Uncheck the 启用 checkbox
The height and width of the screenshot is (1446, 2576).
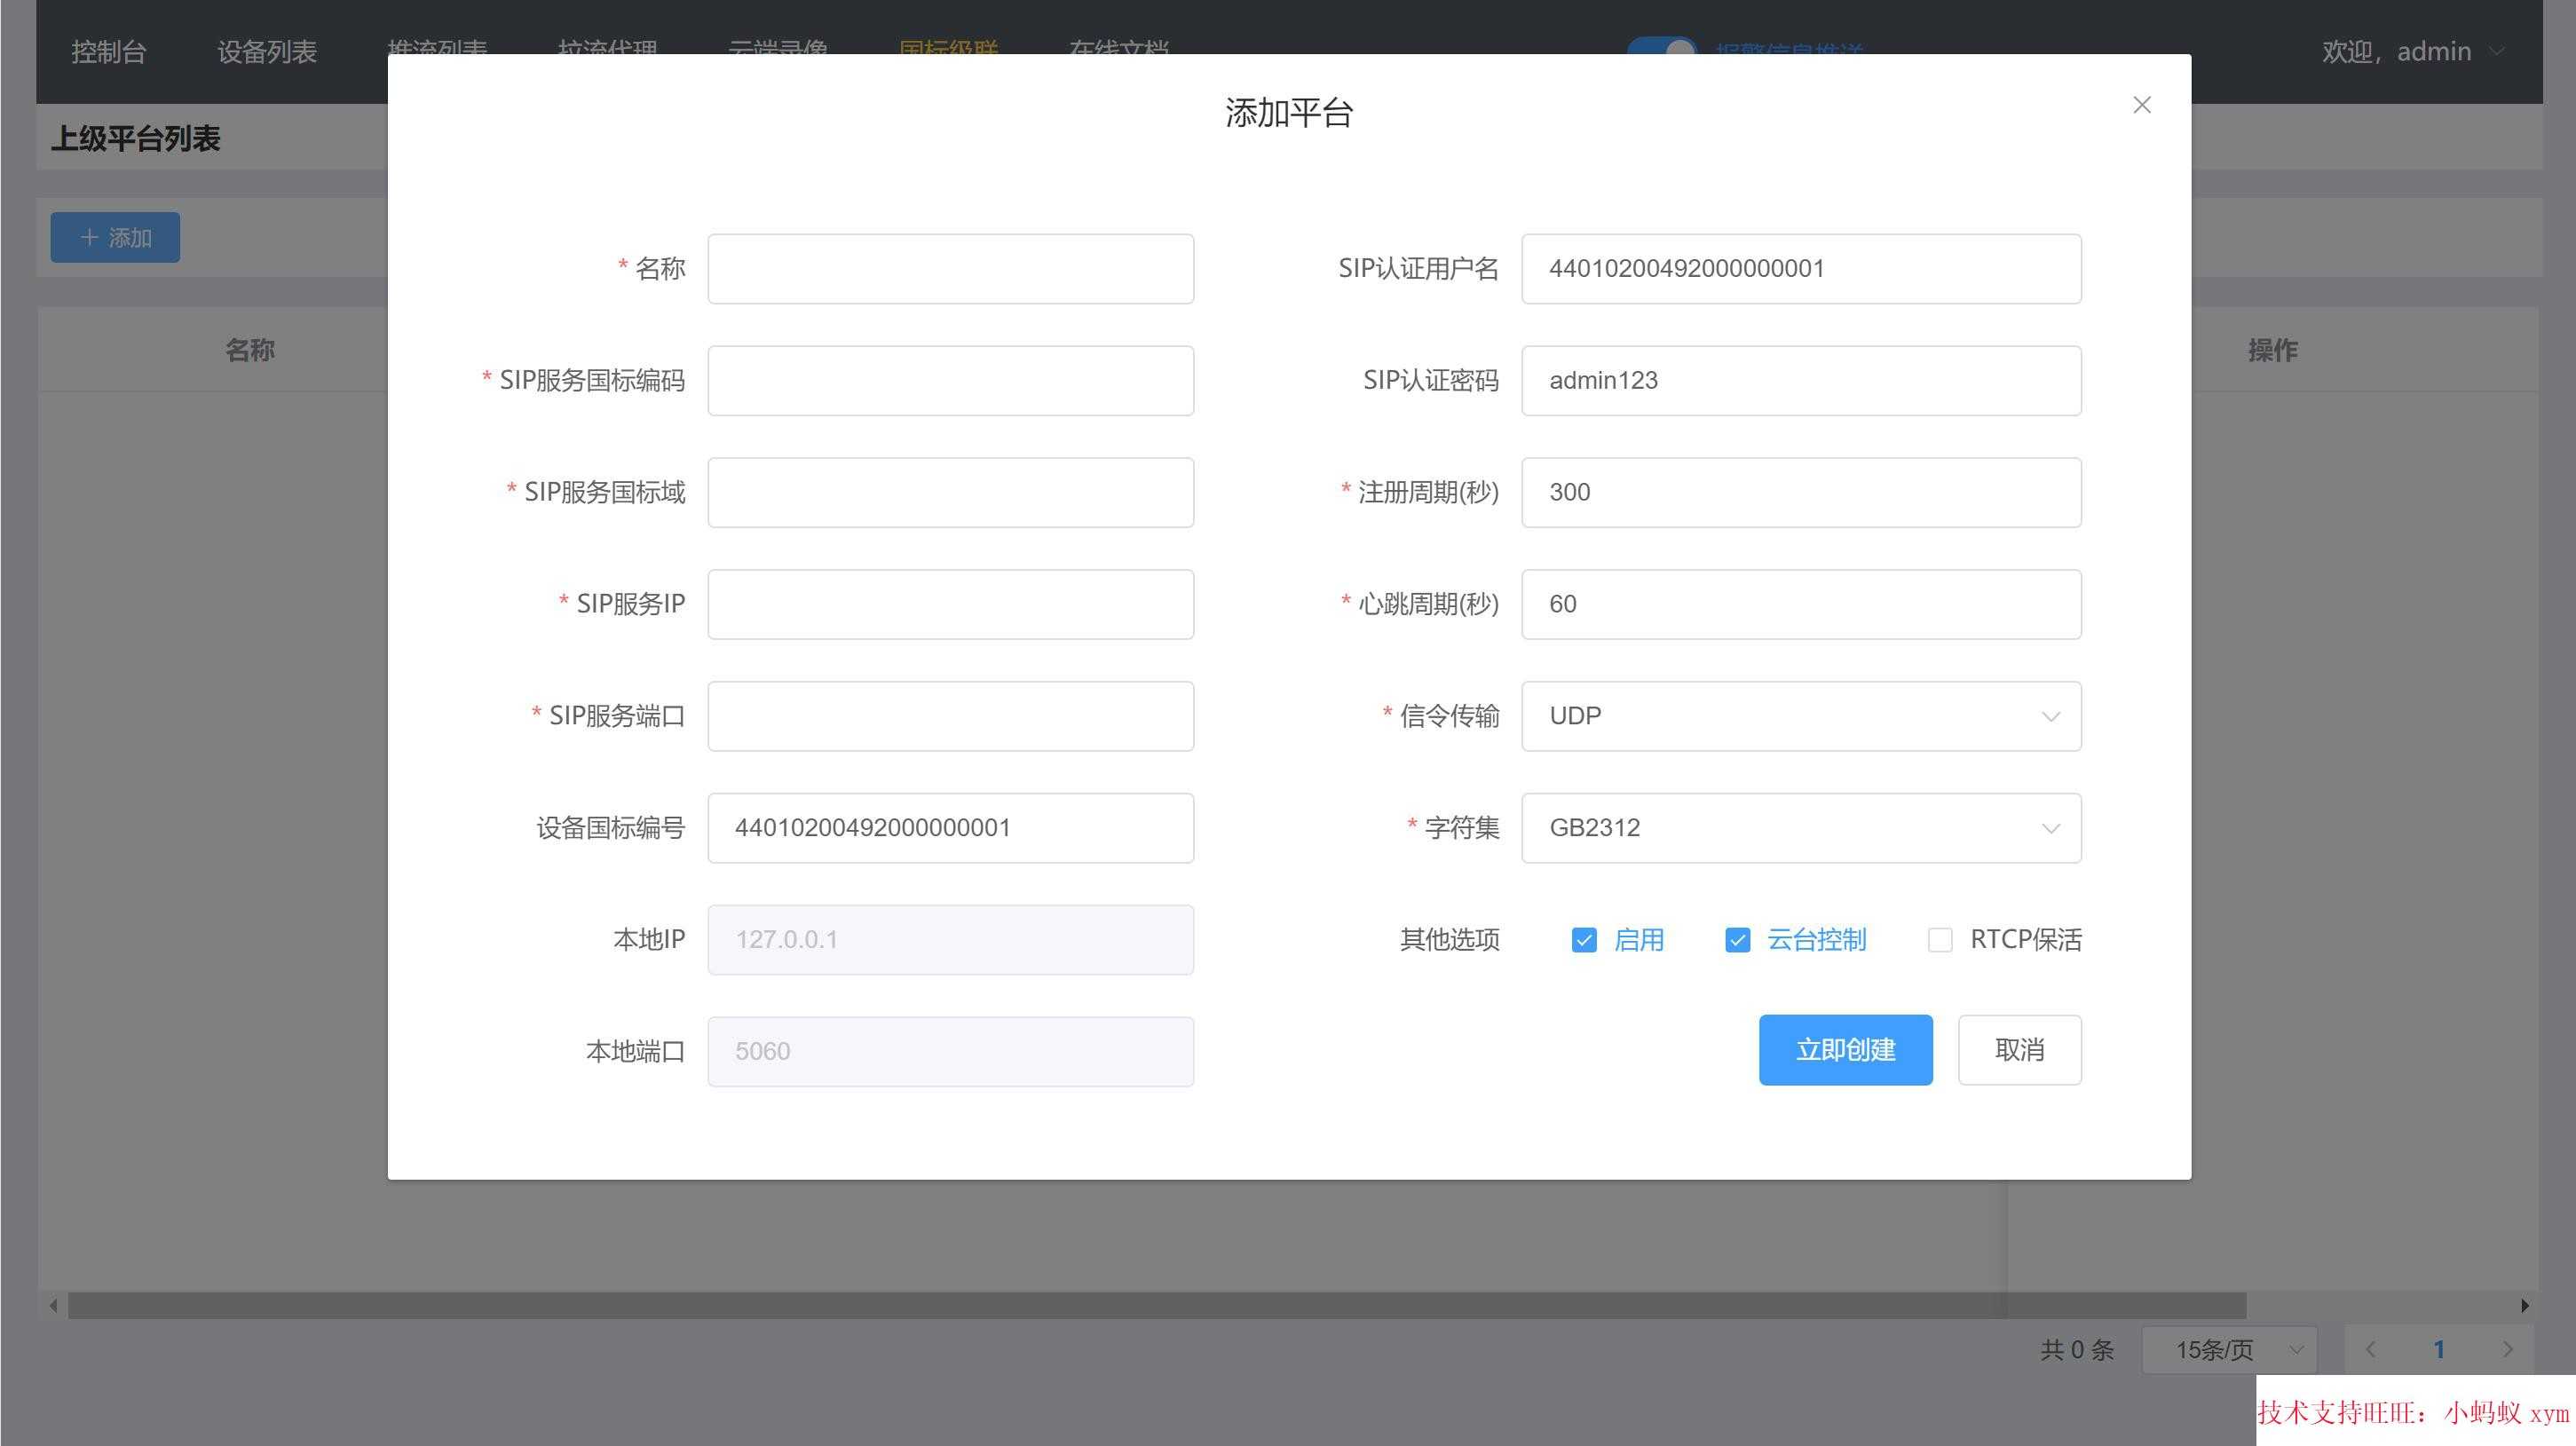(1584, 940)
